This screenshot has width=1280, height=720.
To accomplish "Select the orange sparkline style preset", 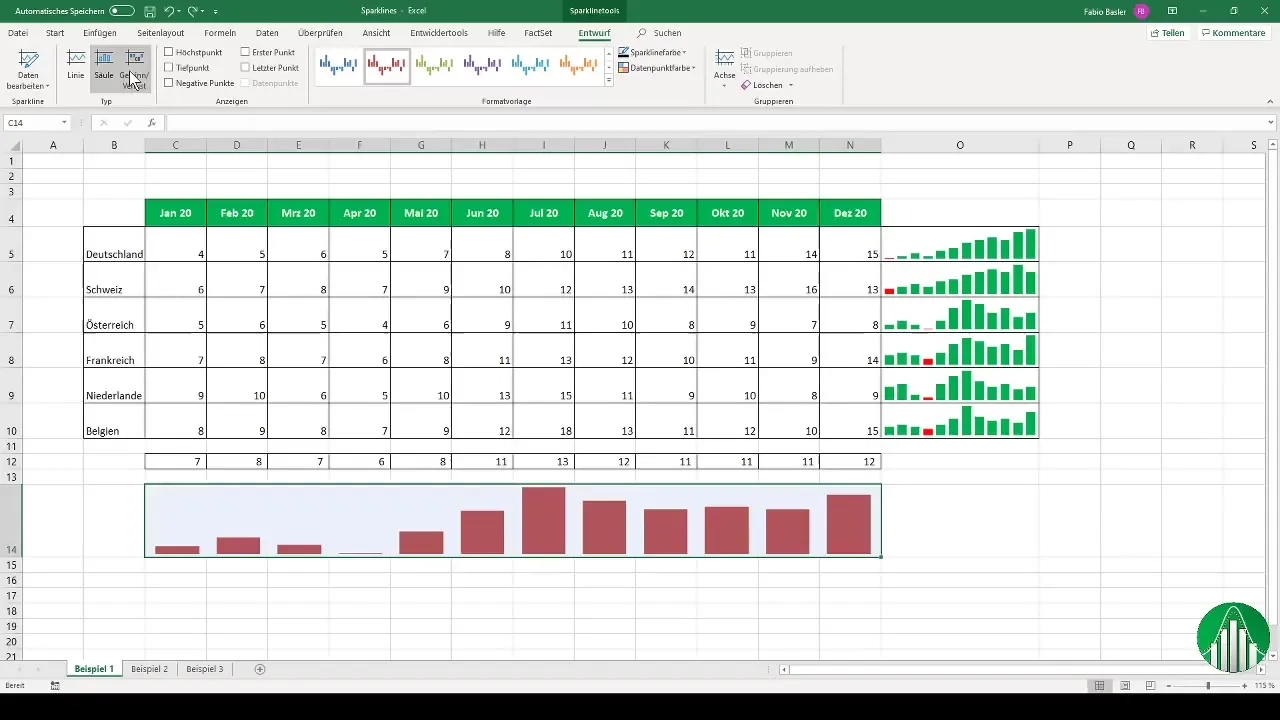I will point(579,66).
